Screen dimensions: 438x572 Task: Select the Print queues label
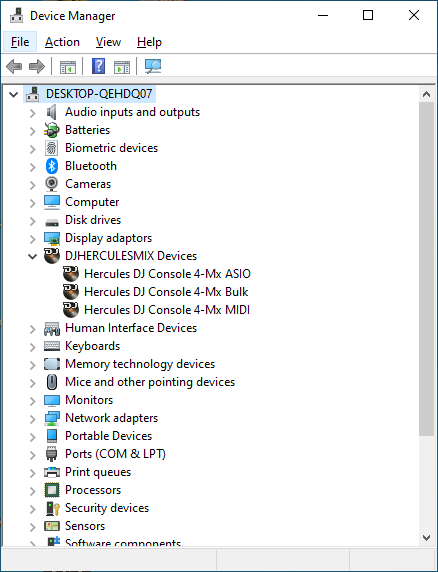click(x=98, y=472)
